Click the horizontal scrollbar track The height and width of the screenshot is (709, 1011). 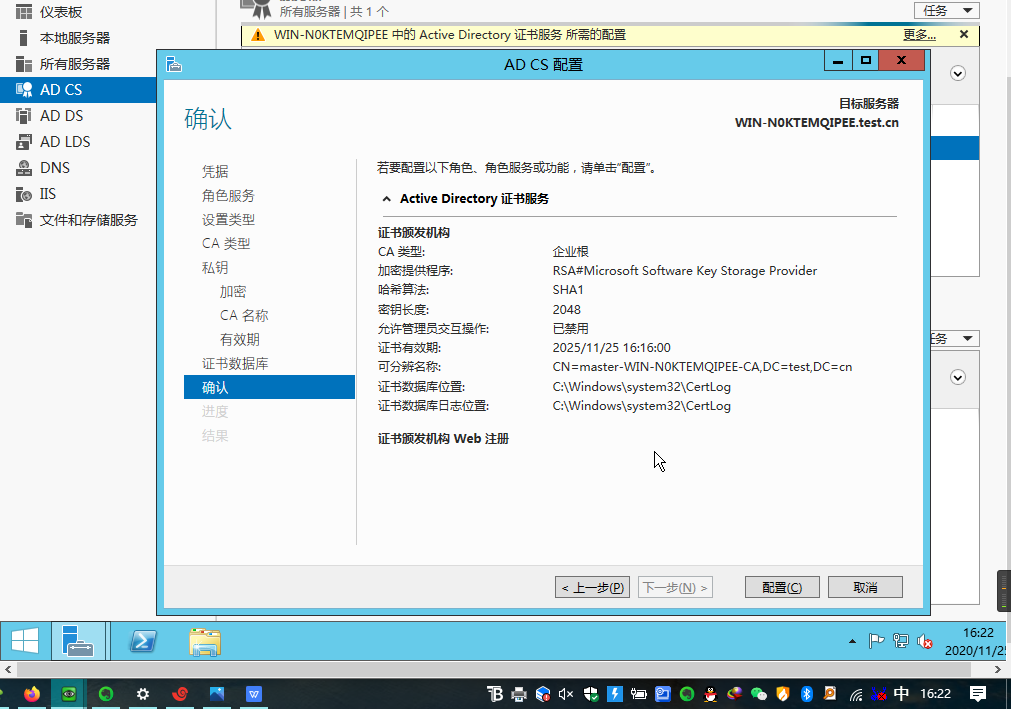[493, 670]
